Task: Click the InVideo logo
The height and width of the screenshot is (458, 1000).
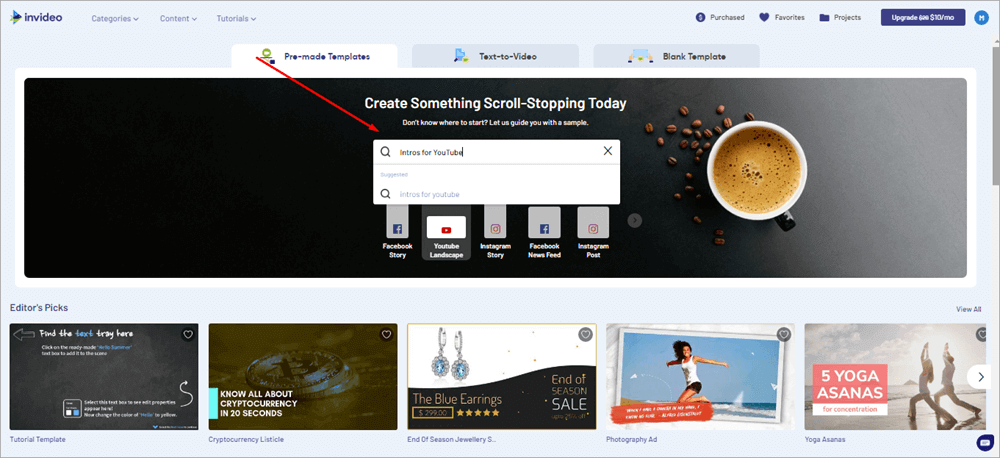Action: (x=37, y=17)
